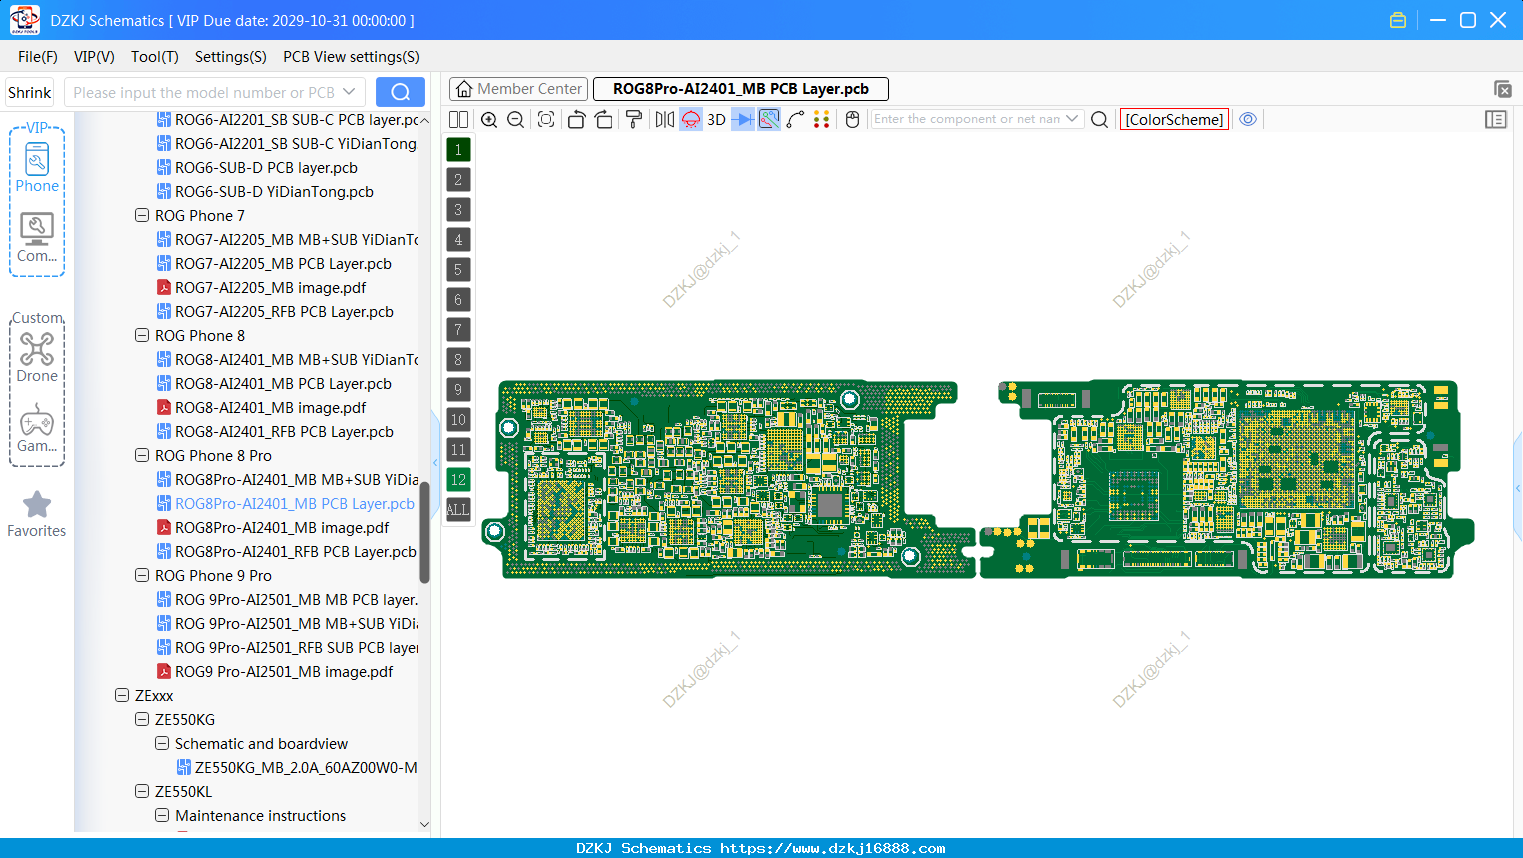Open the ColorScheme settings

1174,119
